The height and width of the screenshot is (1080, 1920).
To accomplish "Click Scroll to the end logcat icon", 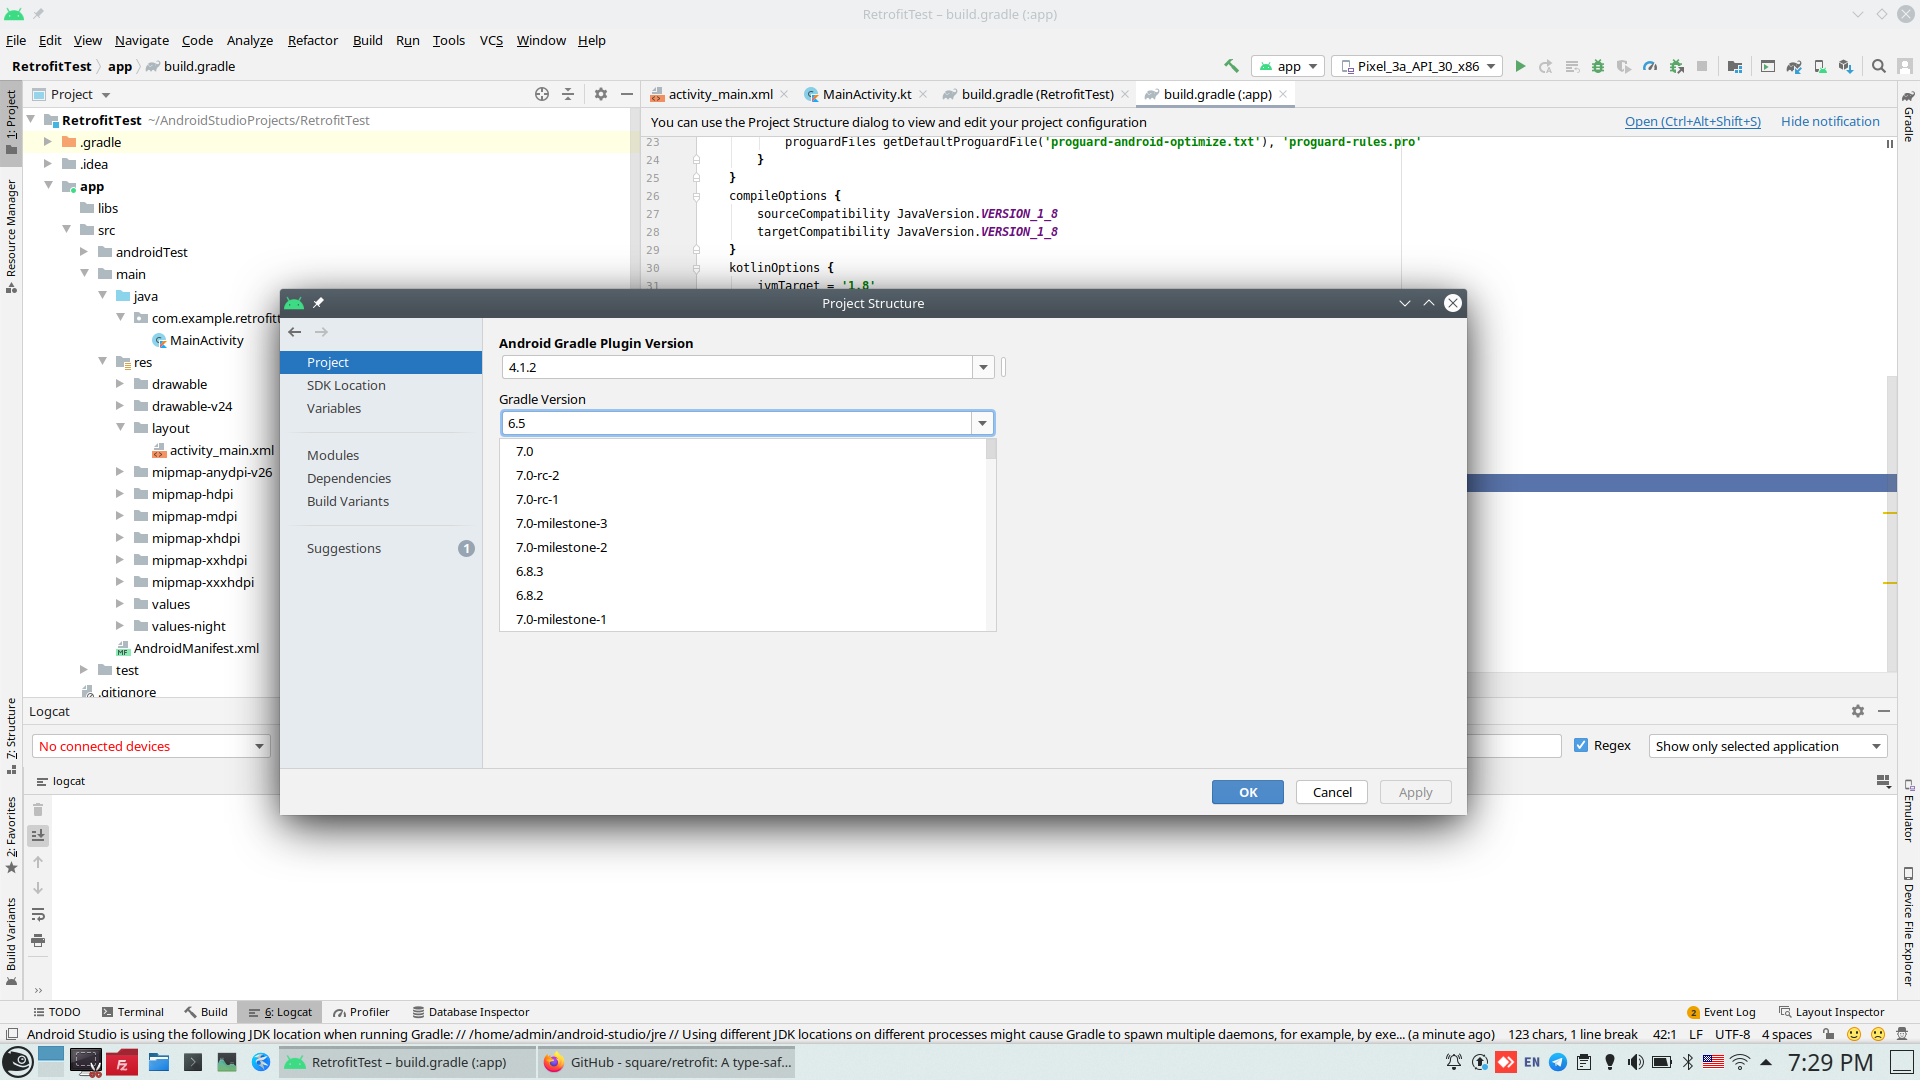I will click(38, 835).
